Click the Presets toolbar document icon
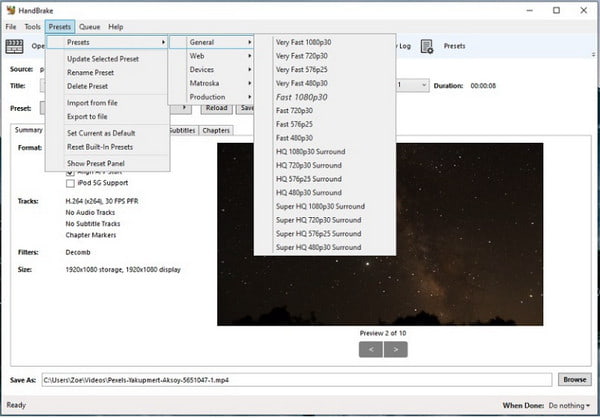The width and height of the screenshot is (600, 418). pyautogui.click(x=426, y=46)
